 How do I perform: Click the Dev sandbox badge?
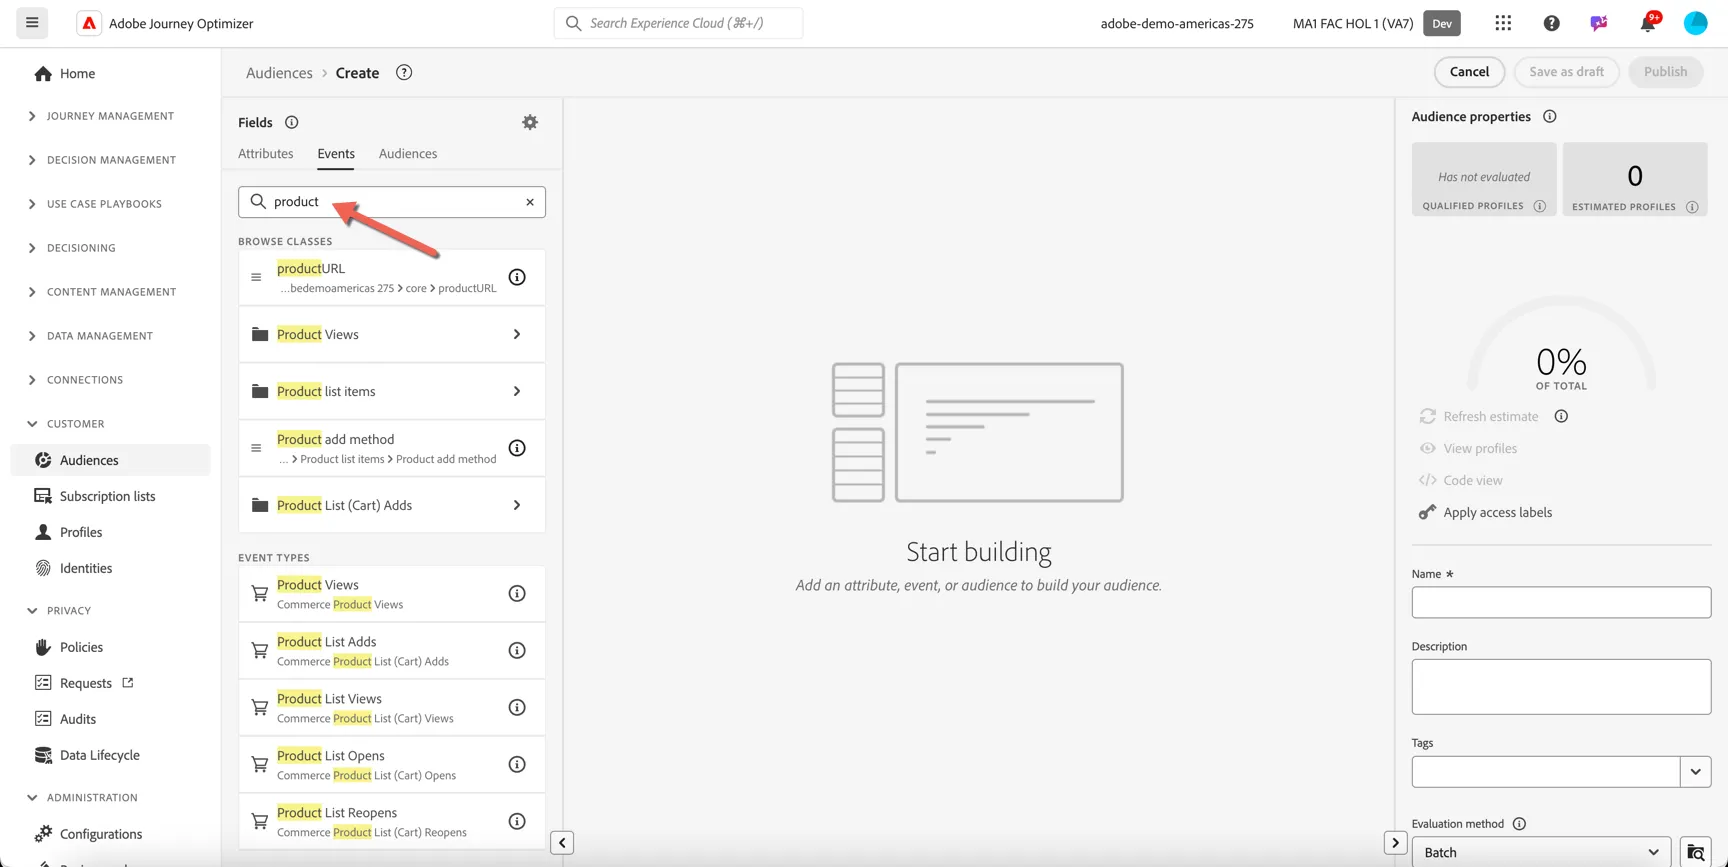point(1442,23)
